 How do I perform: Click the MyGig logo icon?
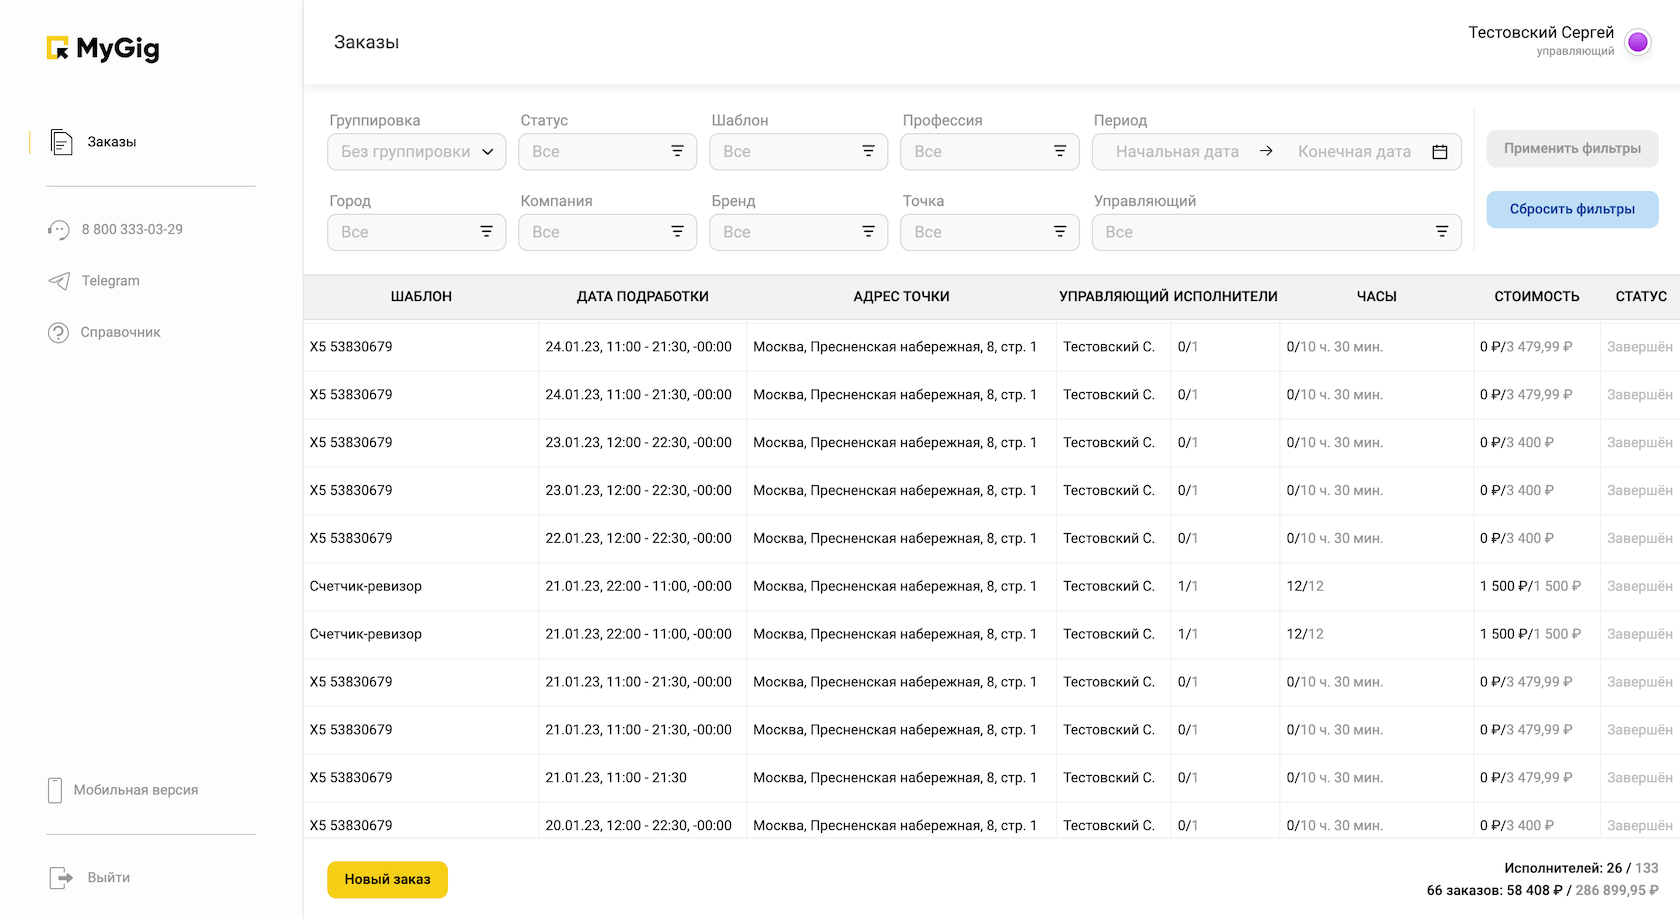[58, 48]
